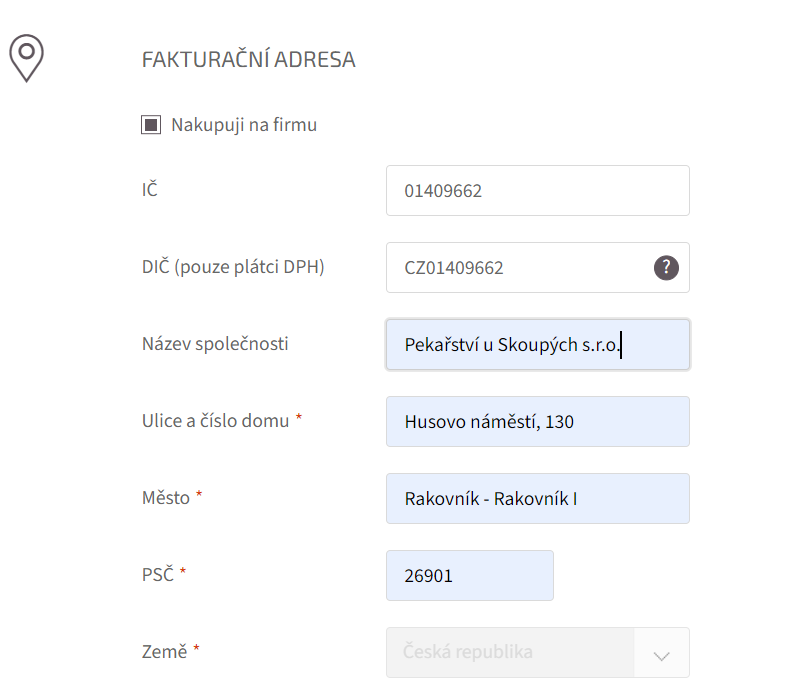802x695 pixels.
Task: Click inside the DIČ input field
Action: (x=538, y=267)
